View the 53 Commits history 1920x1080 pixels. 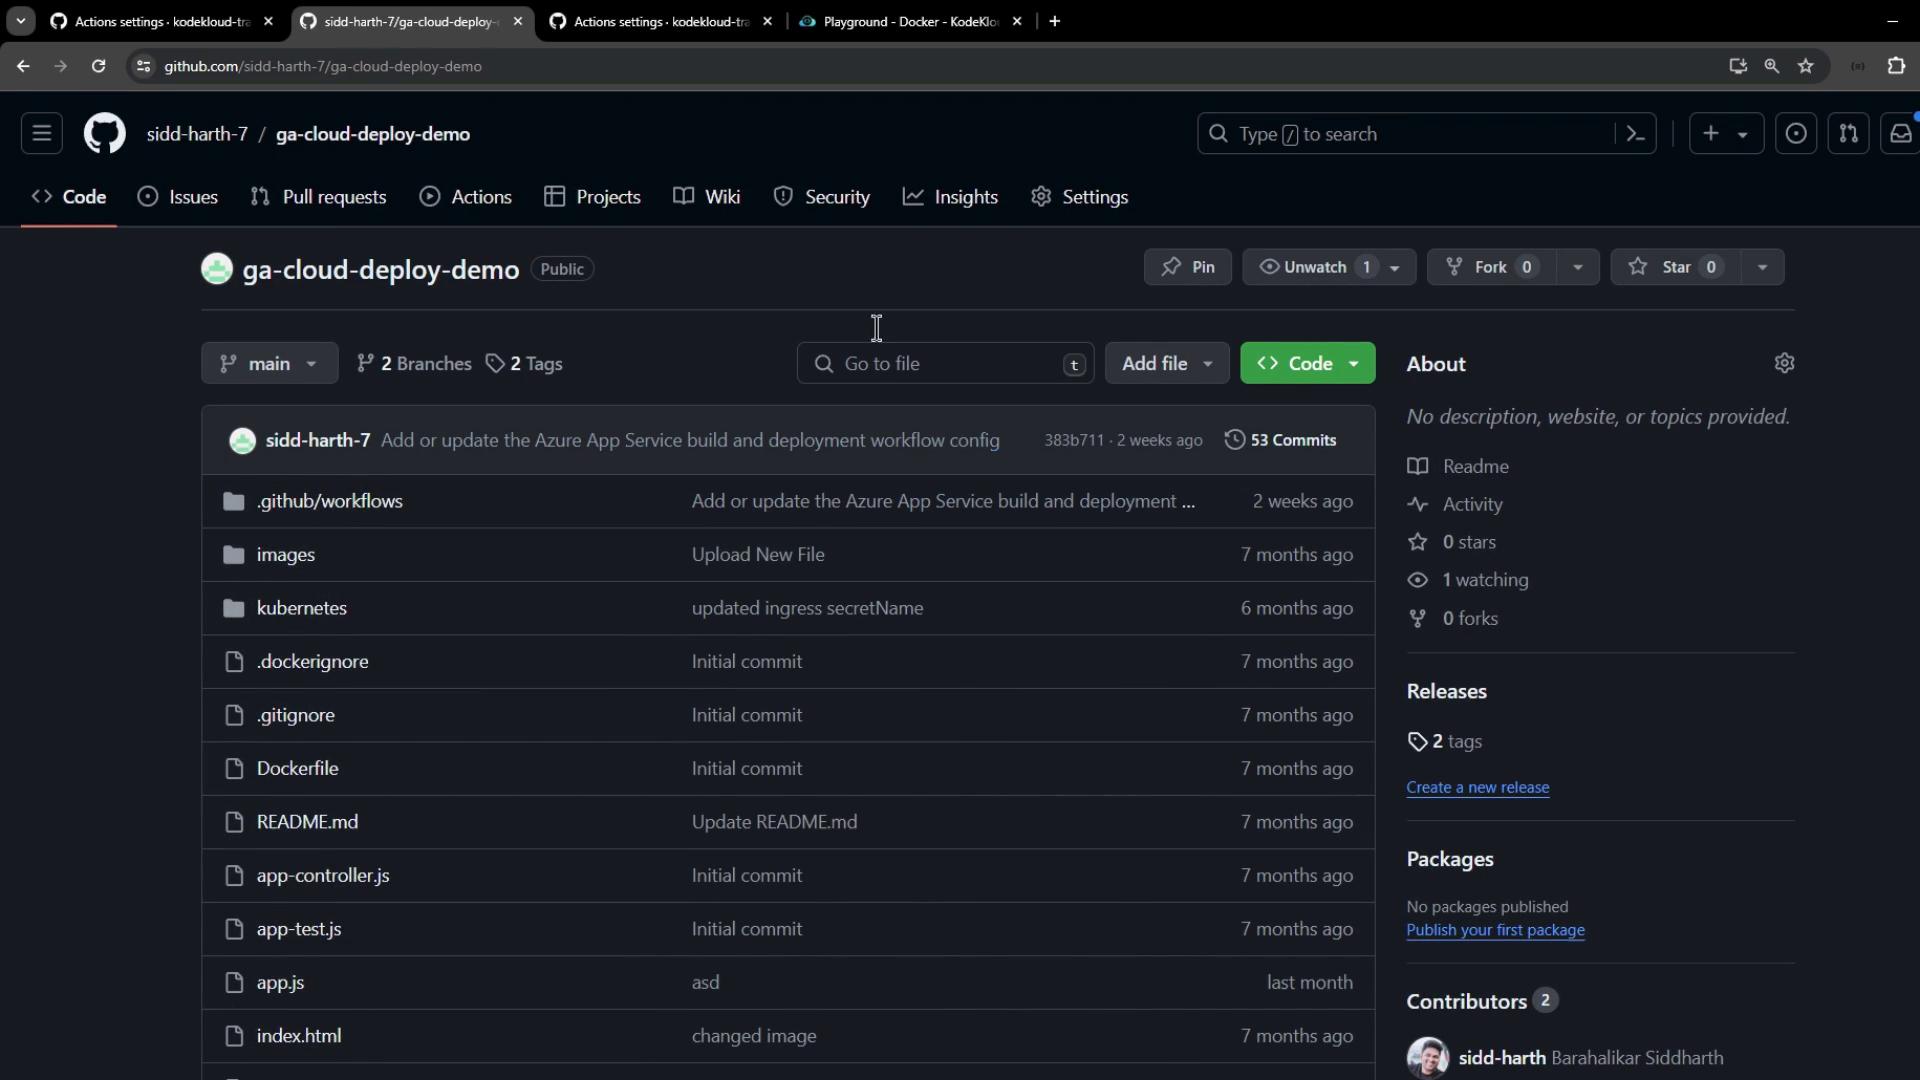(x=1281, y=440)
